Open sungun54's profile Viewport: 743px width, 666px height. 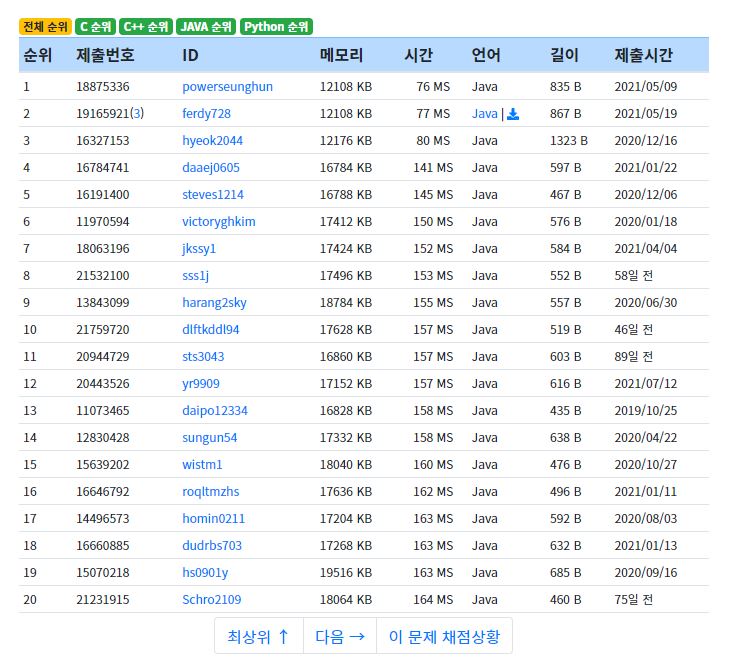click(x=209, y=438)
